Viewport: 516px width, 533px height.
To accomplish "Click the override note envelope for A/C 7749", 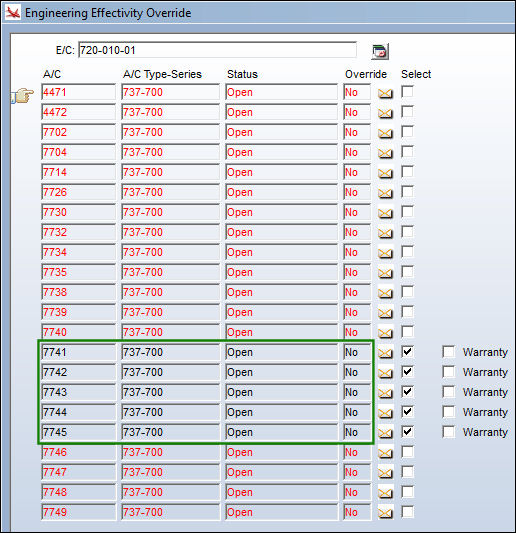I will pyautogui.click(x=385, y=513).
